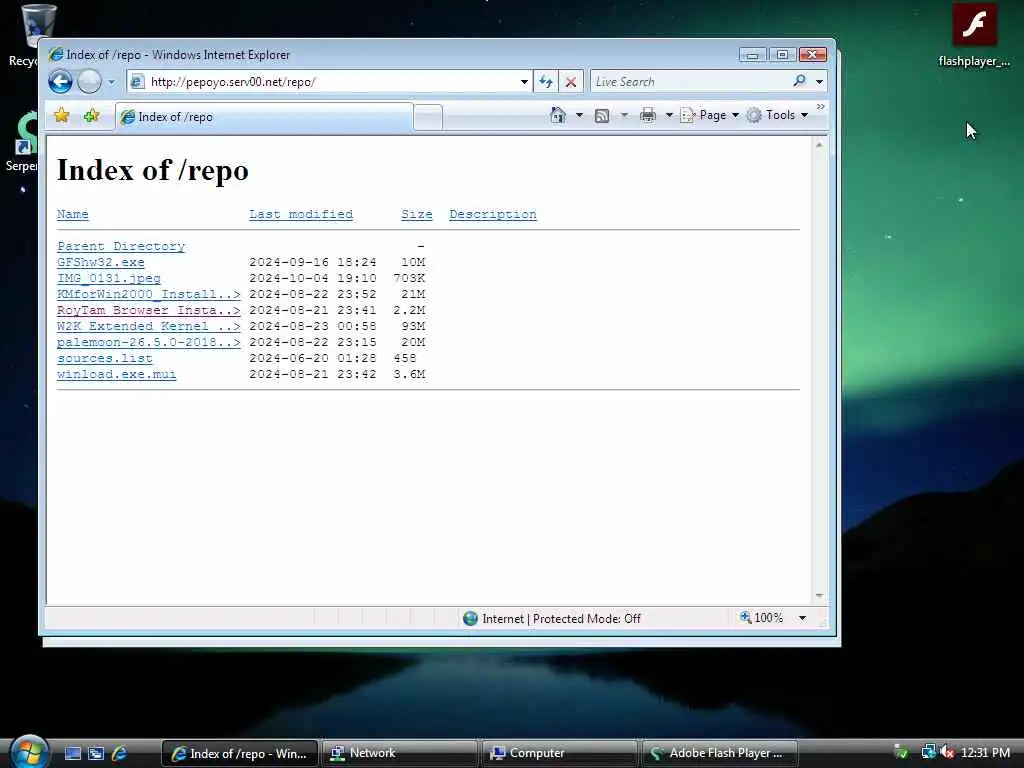The height and width of the screenshot is (768, 1024).
Task: Open the Parent Directory link
Action: (121, 246)
